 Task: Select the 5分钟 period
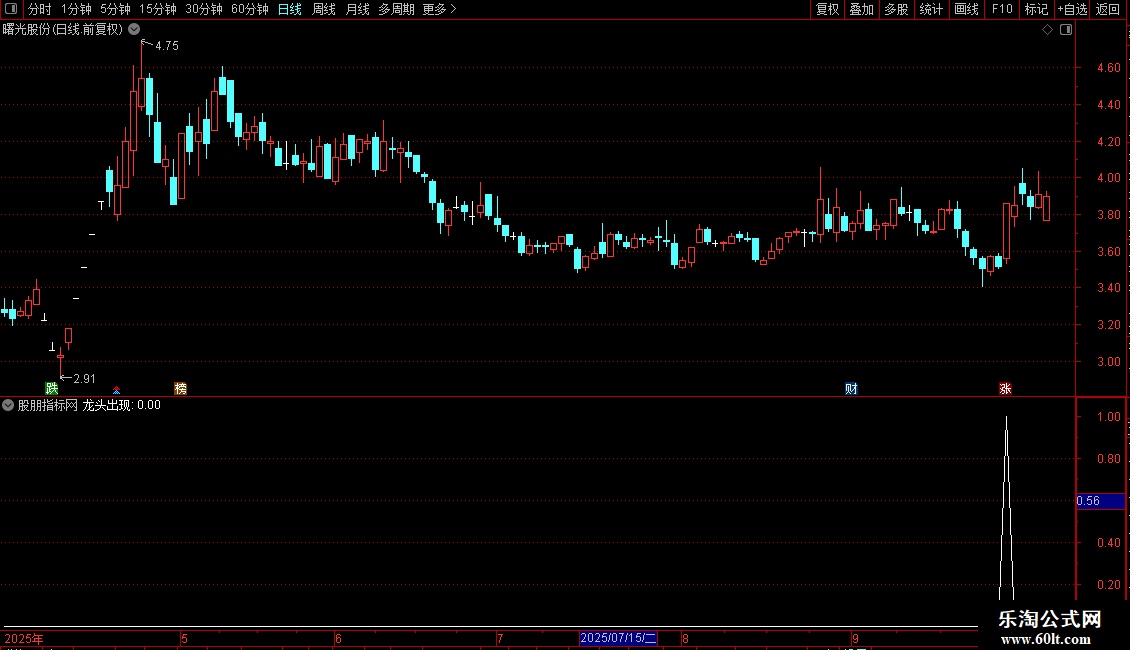pyautogui.click(x=115, y=9)
